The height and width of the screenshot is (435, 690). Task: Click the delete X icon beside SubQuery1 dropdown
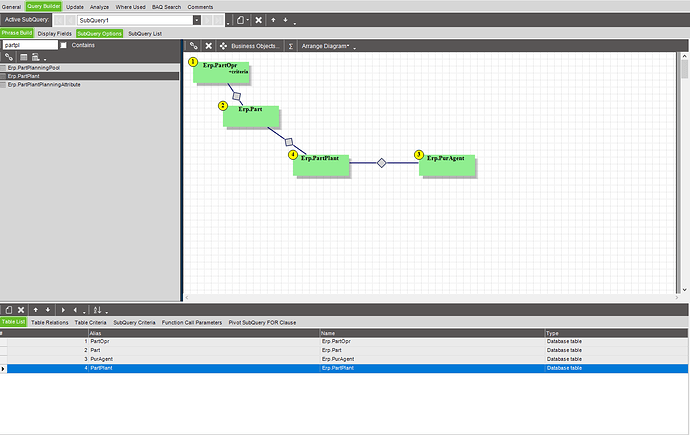point(259,20)
